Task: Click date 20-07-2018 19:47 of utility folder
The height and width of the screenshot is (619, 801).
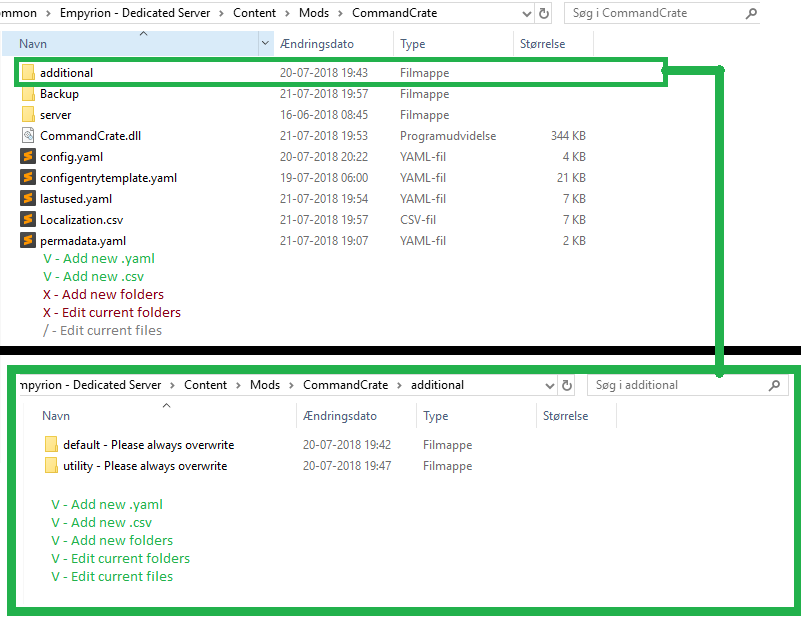Action: coord(347,466)
